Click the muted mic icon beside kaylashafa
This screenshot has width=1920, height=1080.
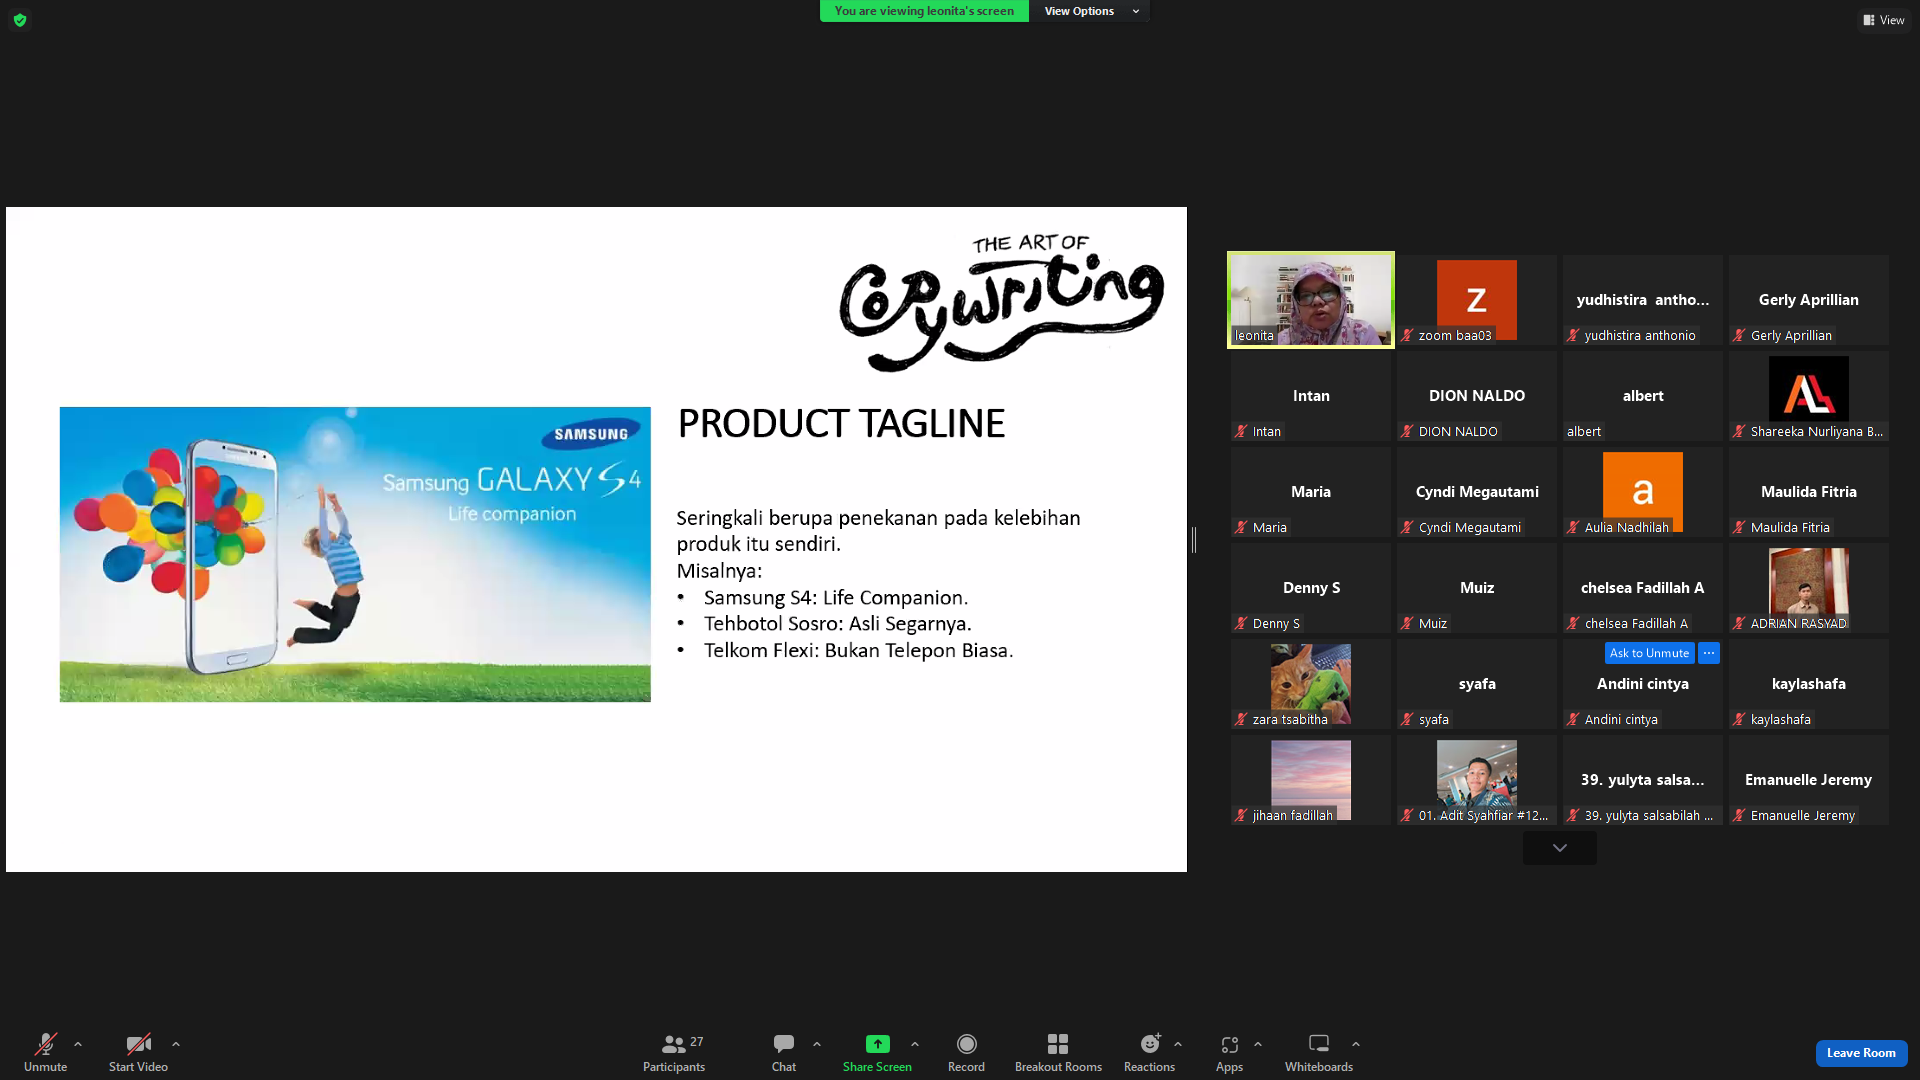tap(1739, 720)
